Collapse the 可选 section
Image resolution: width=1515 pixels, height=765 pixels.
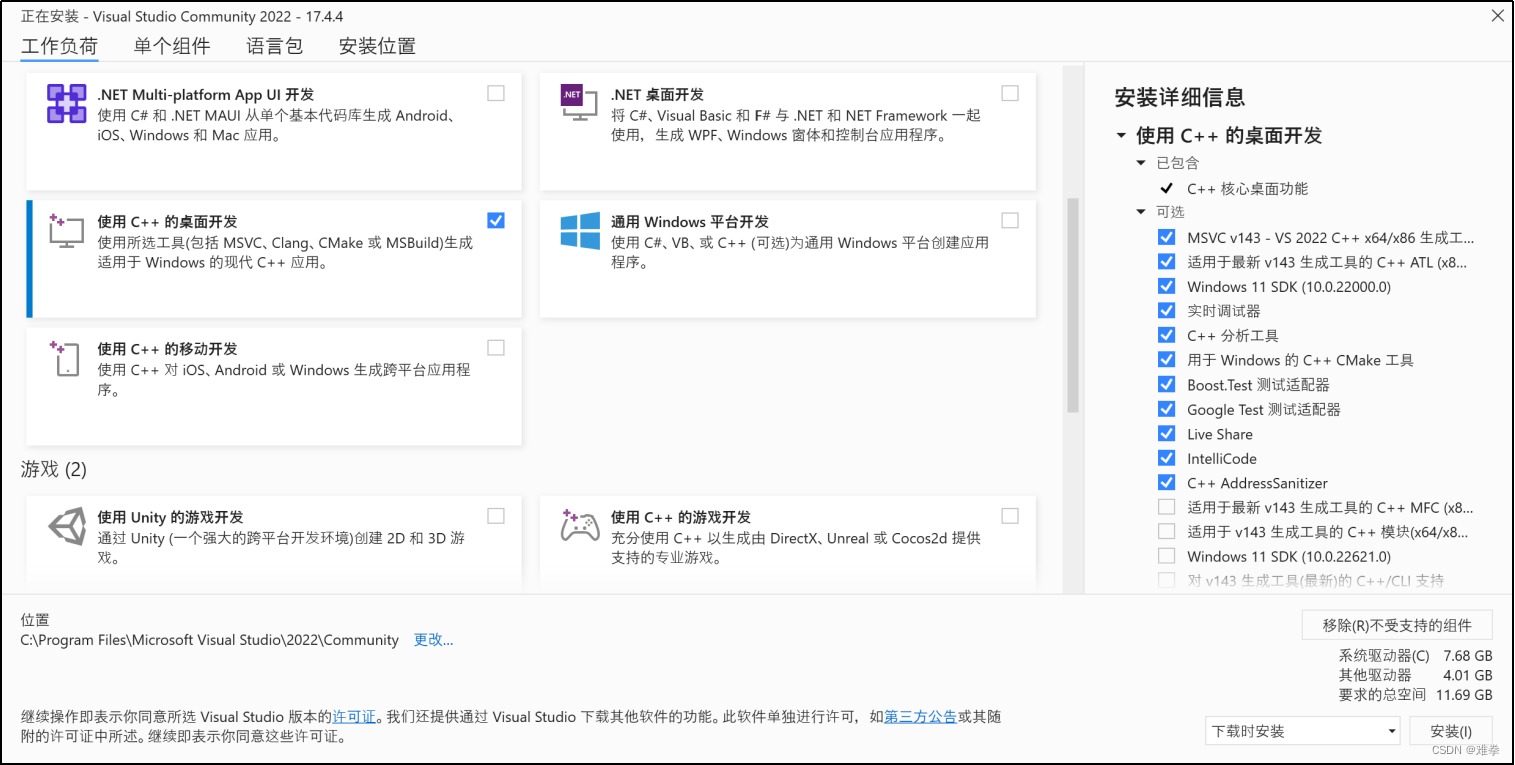(x=1141, y=212)
